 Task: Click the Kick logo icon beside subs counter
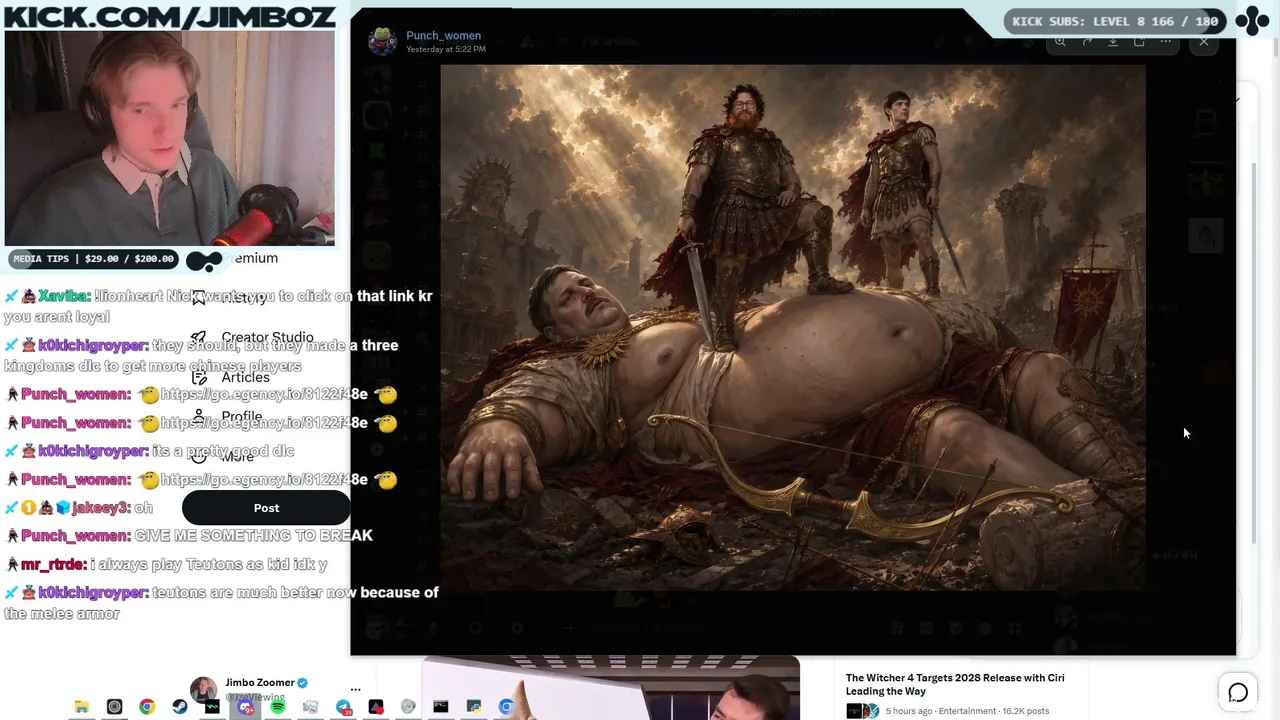(x=1252, y=21)
